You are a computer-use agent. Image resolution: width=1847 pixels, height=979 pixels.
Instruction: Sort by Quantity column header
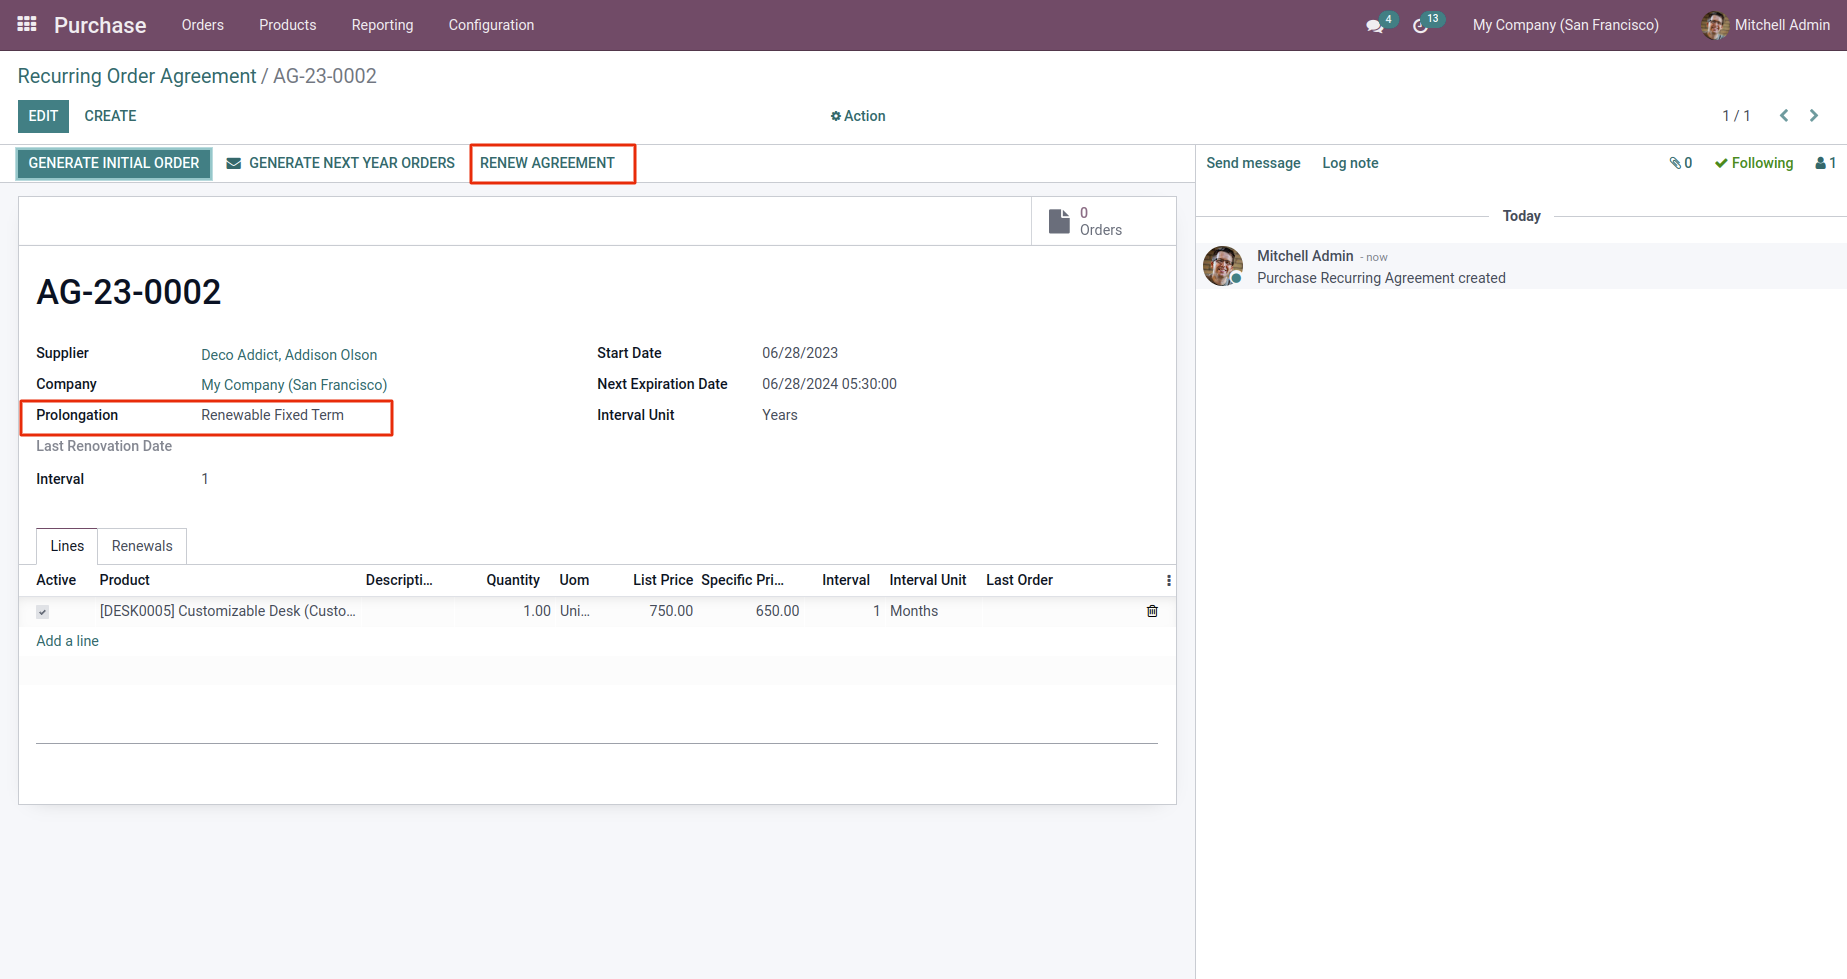(513, 580)
